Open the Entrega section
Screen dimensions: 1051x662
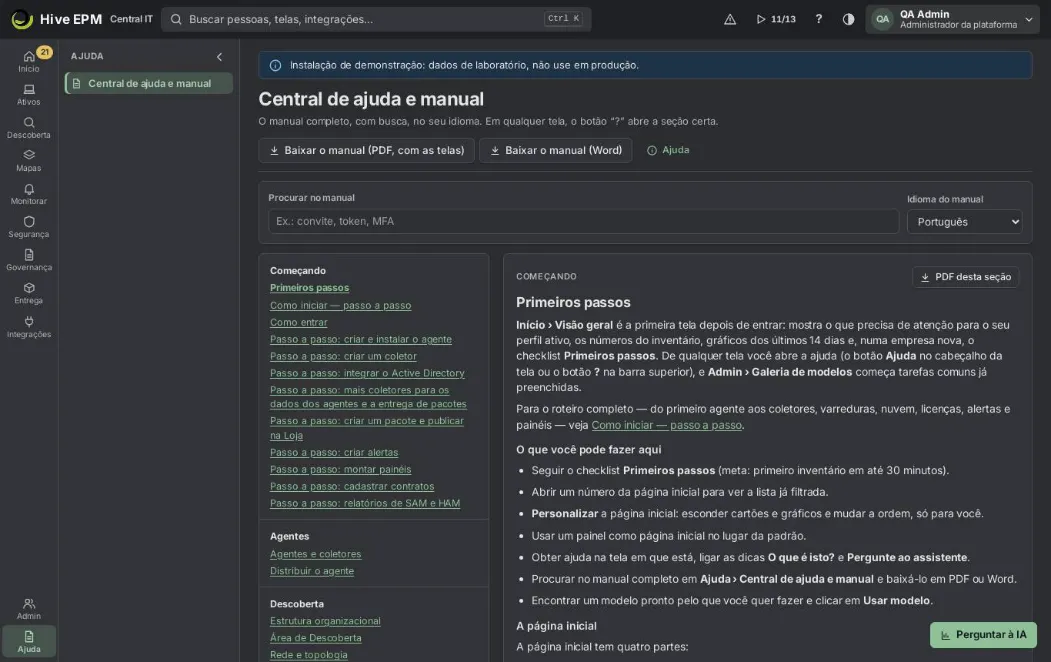coord(29,293)
